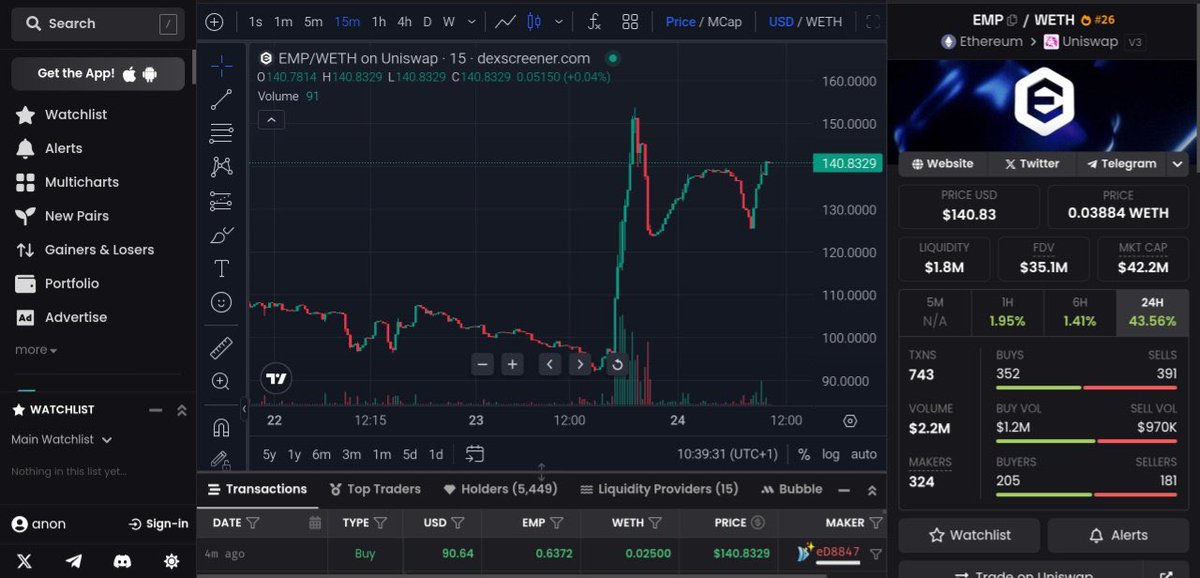Open the Fibonacci retracement tool
Viewport: 1200px width, 578px height.
pyautogui.click(x=221, y=133)
